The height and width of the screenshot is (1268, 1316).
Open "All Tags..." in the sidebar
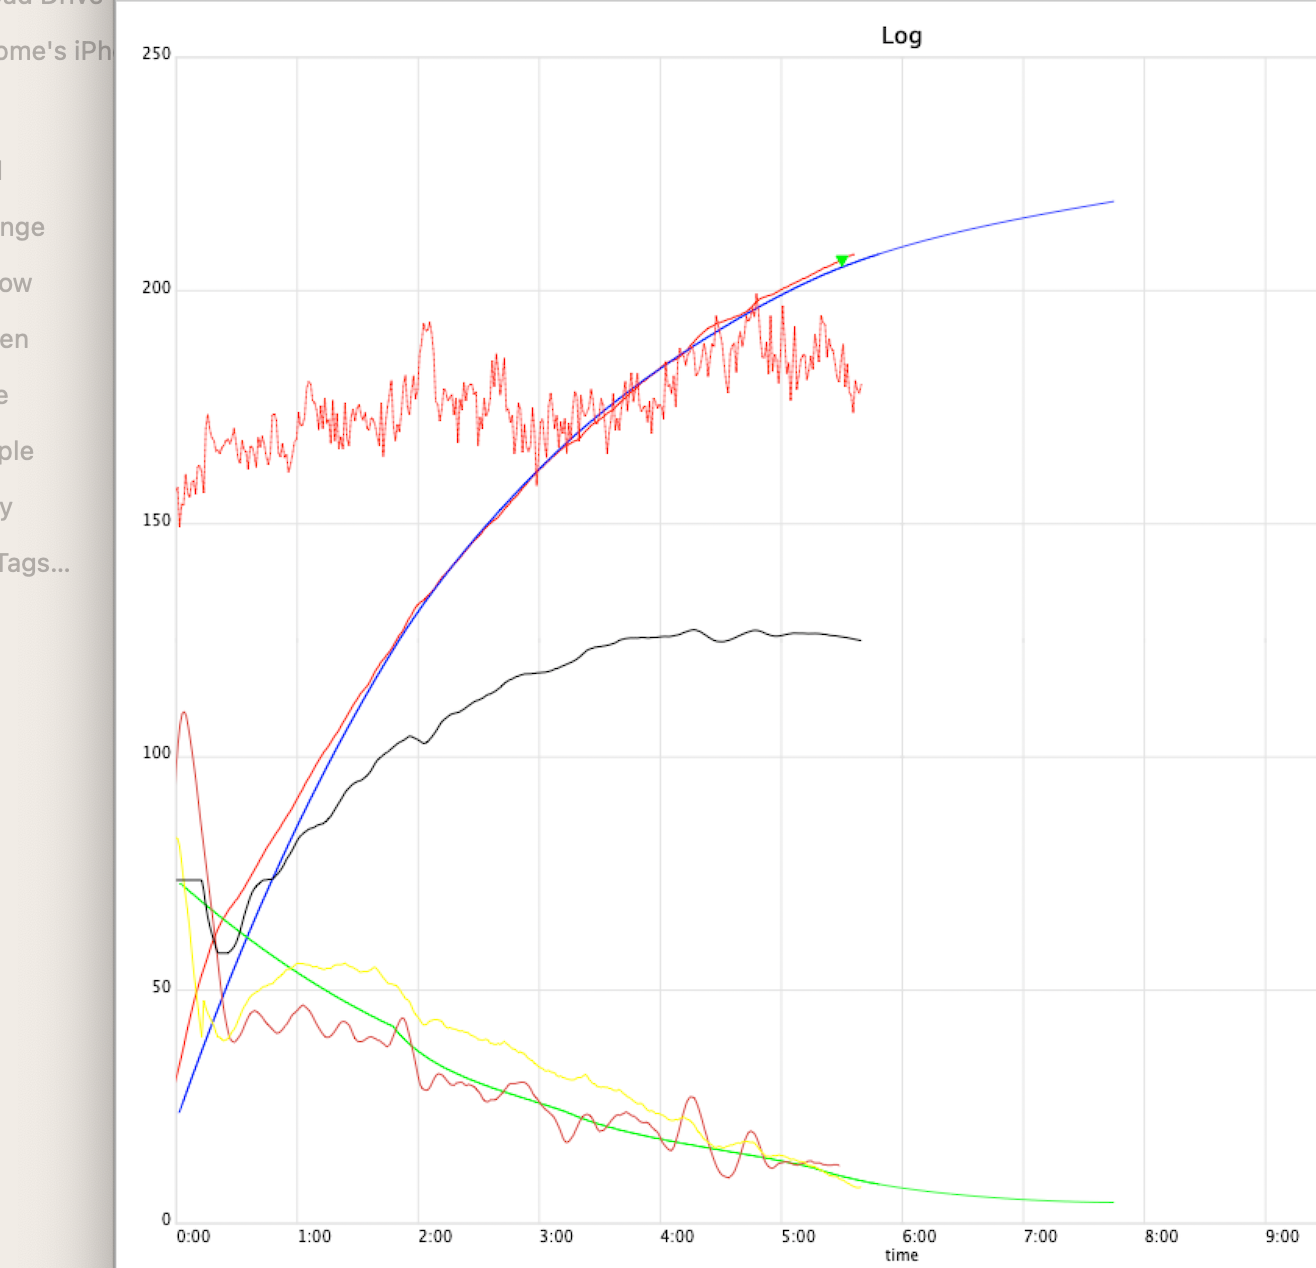(x=34, y=563)
